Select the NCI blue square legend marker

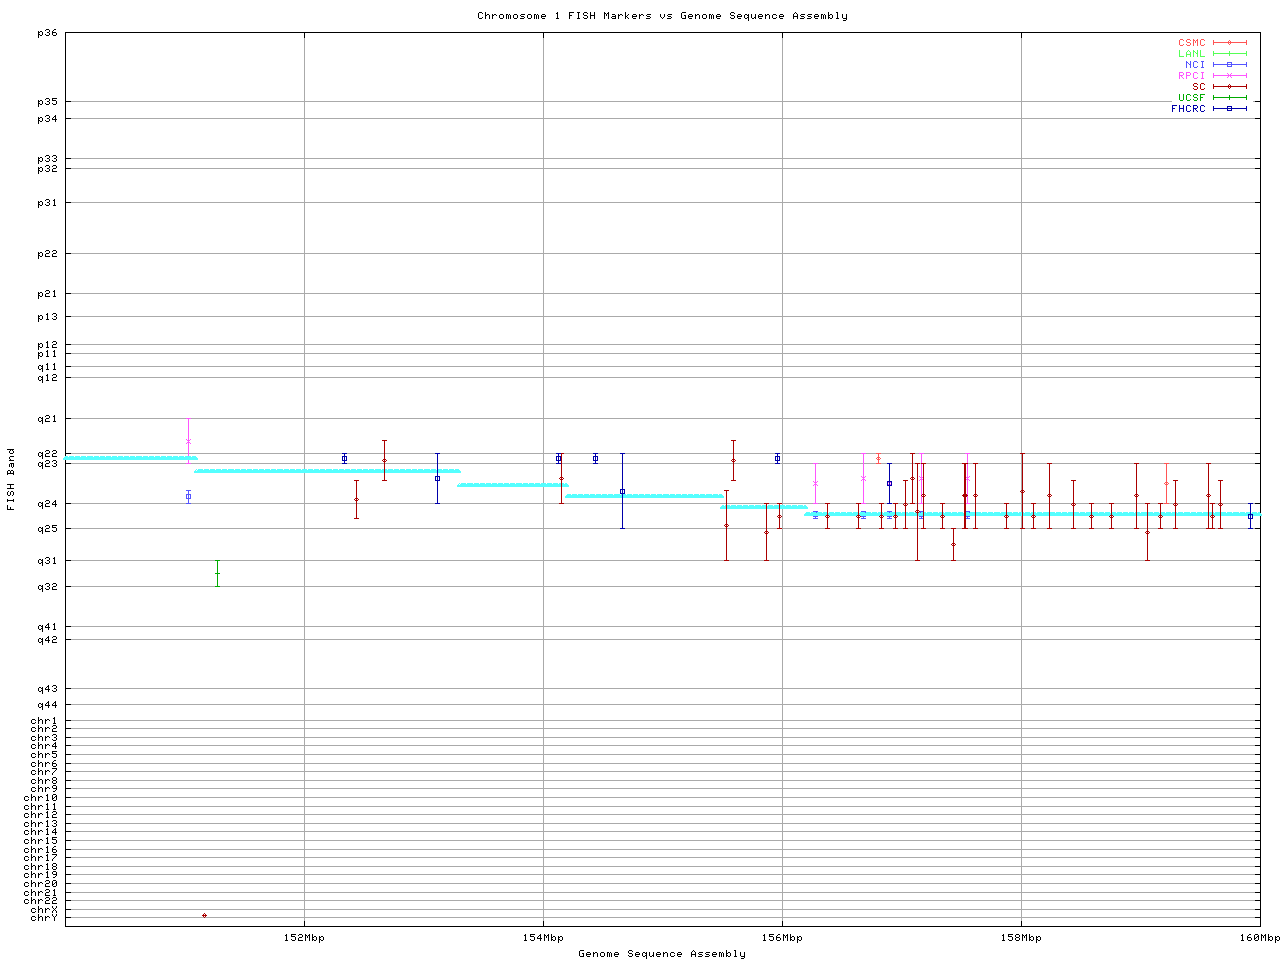(1229, 65)
